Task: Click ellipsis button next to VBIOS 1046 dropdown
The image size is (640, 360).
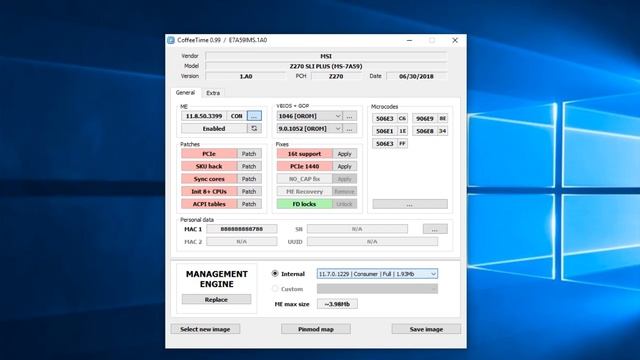Action: [349, 116]
